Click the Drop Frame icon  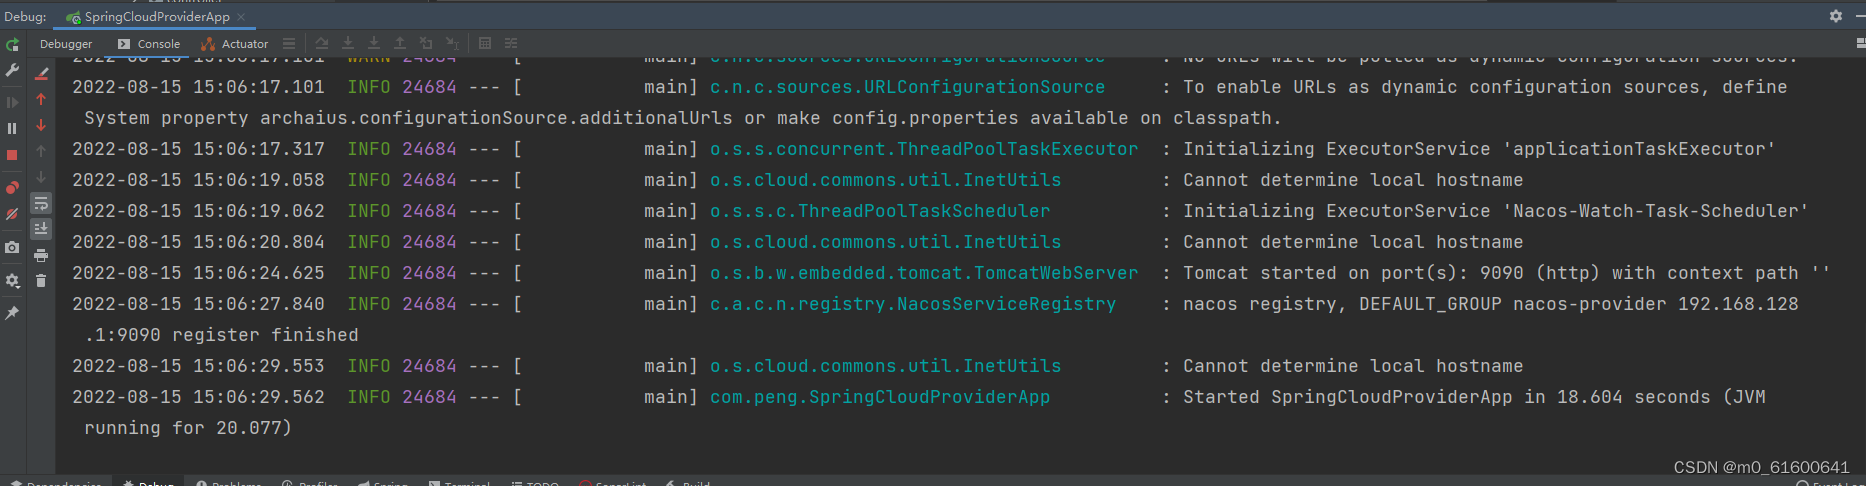click(426, 44)
